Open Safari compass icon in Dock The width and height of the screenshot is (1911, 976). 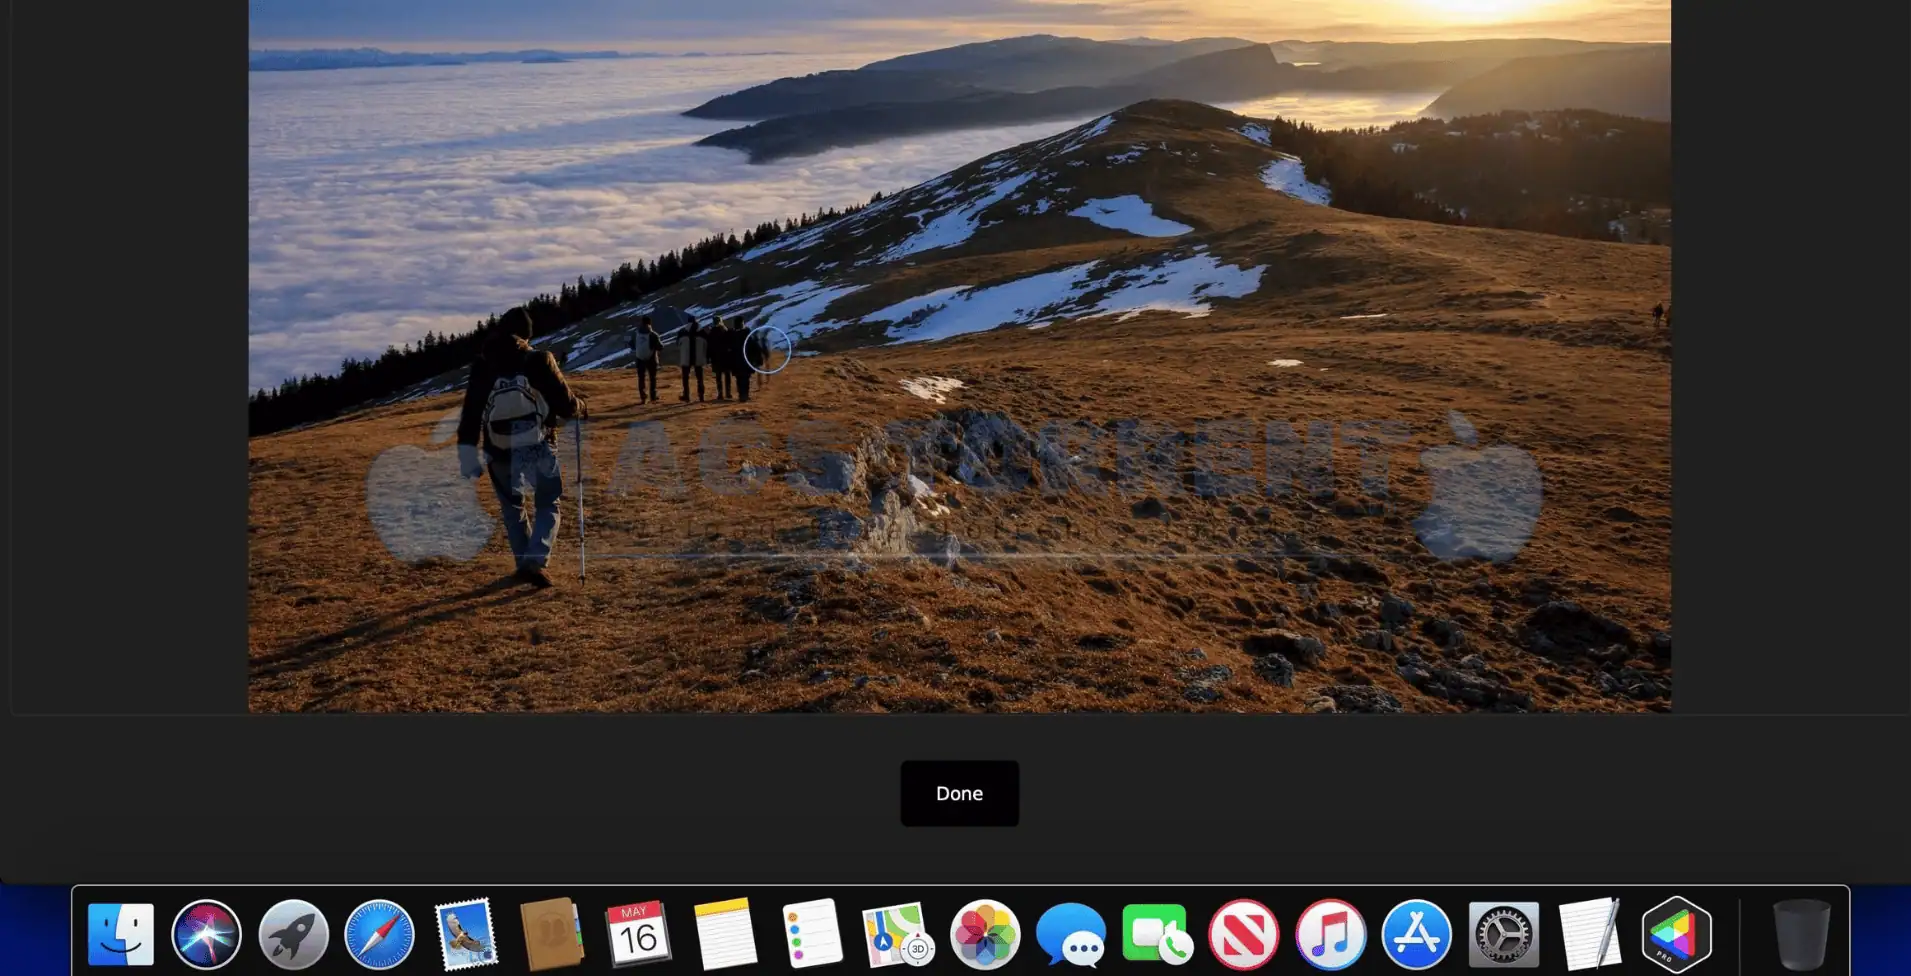(x=379, y=935)
